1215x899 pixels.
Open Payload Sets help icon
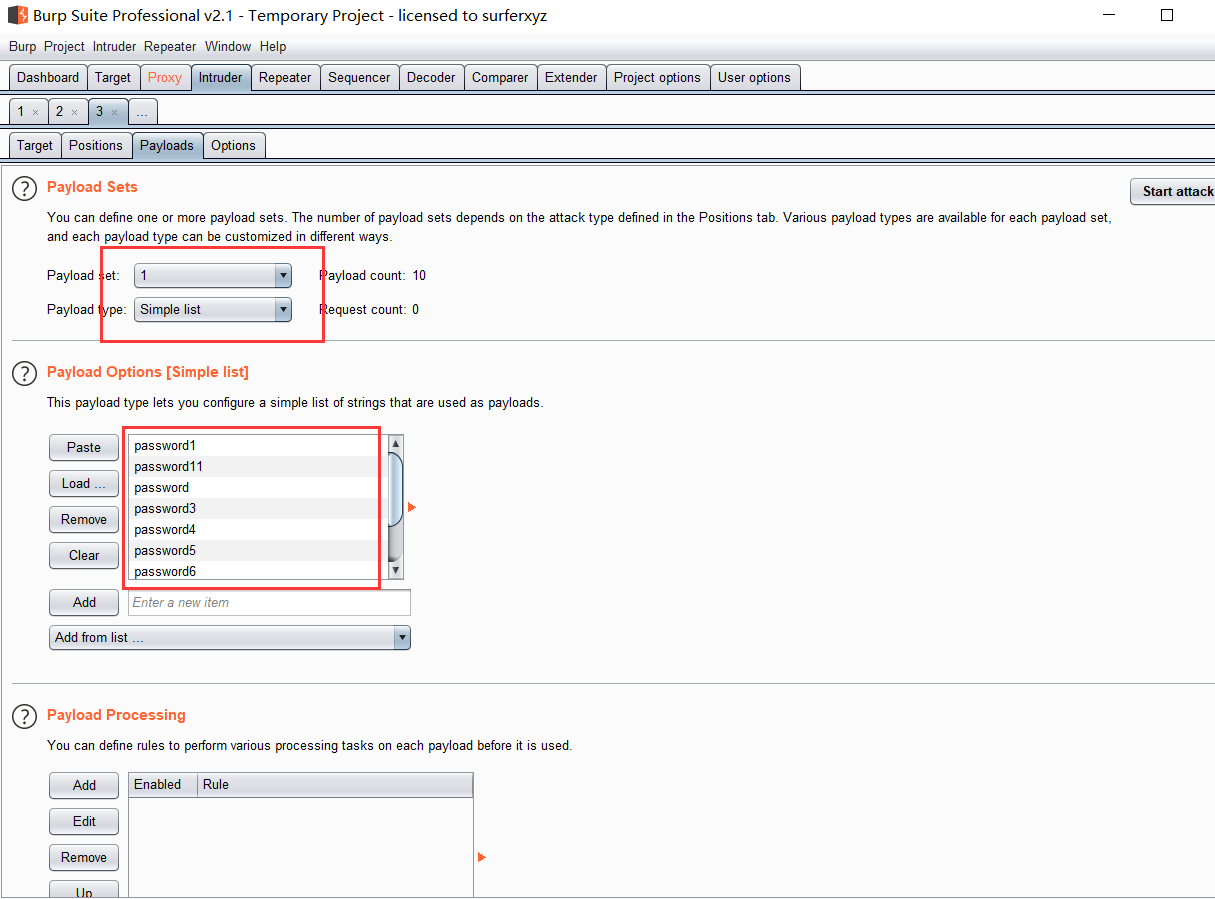[24, 188]
